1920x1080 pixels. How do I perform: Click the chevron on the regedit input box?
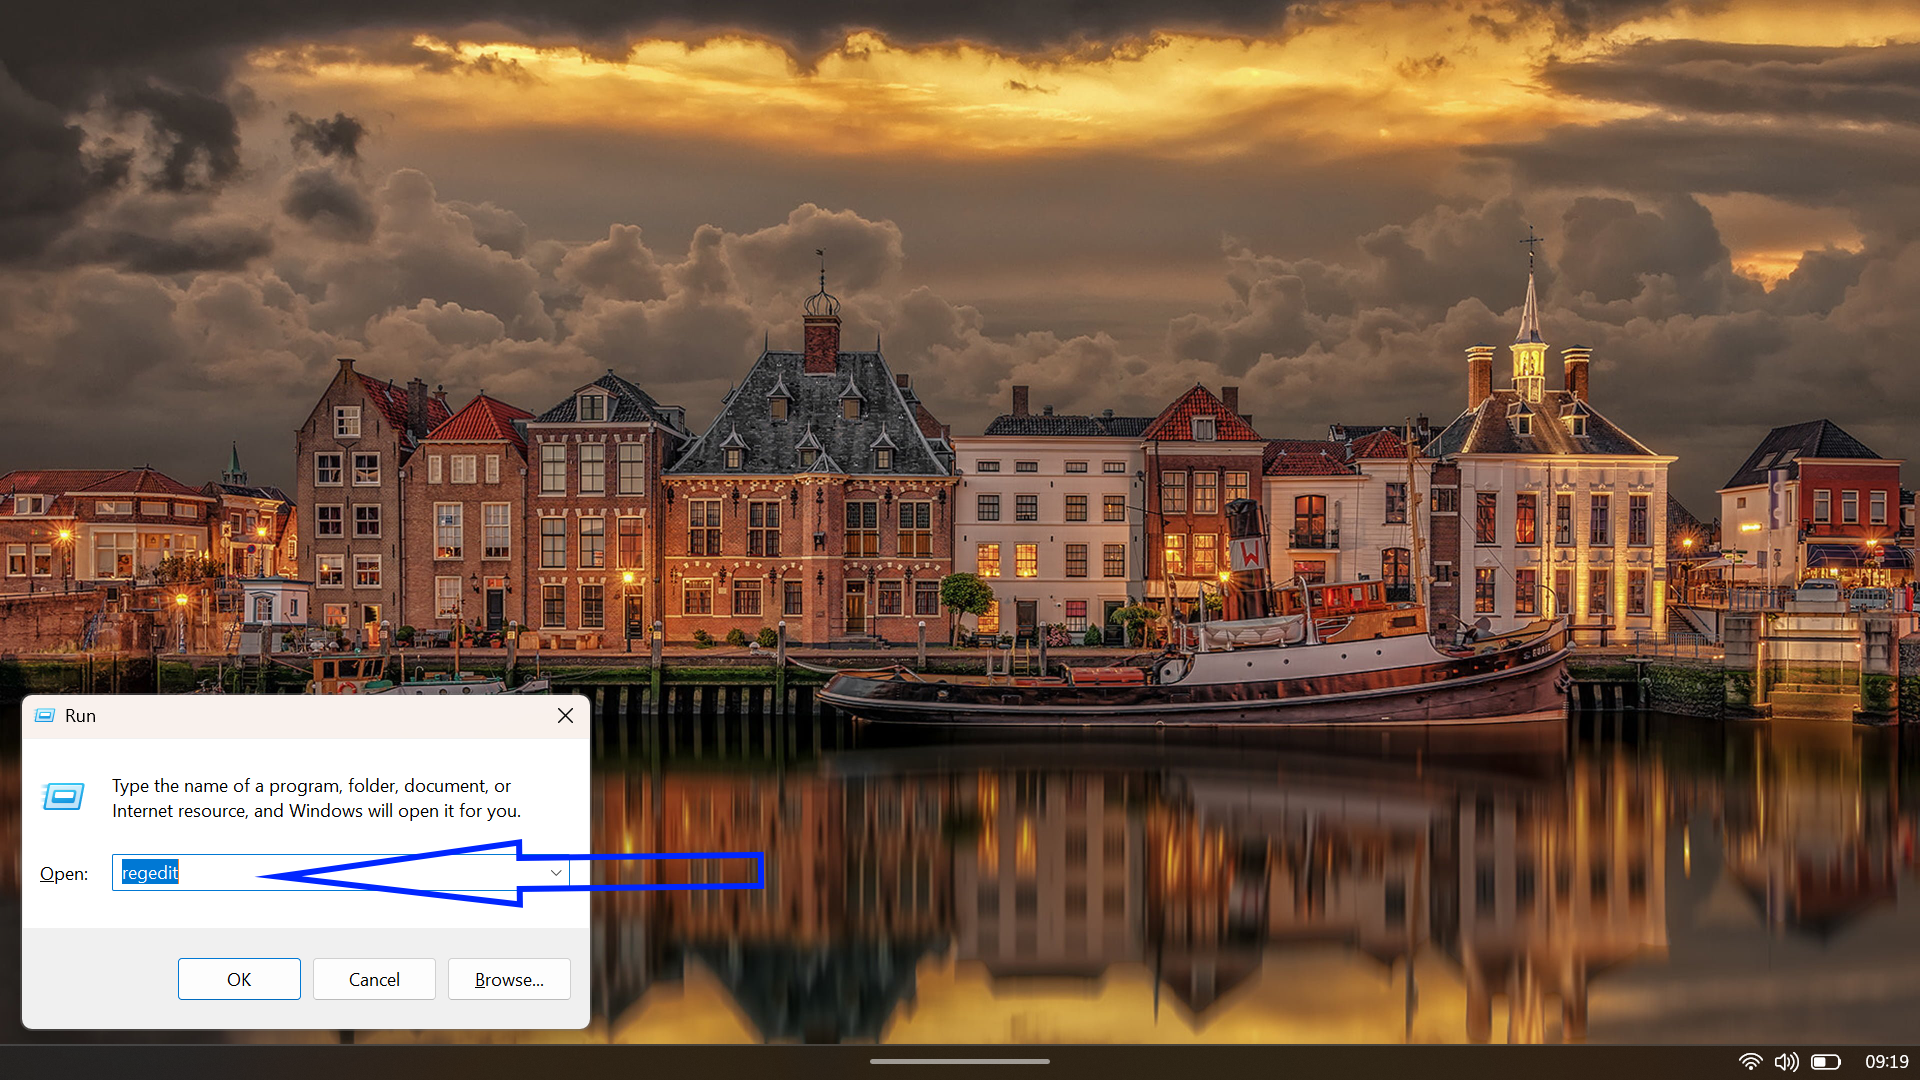click(x=555, y=872)
